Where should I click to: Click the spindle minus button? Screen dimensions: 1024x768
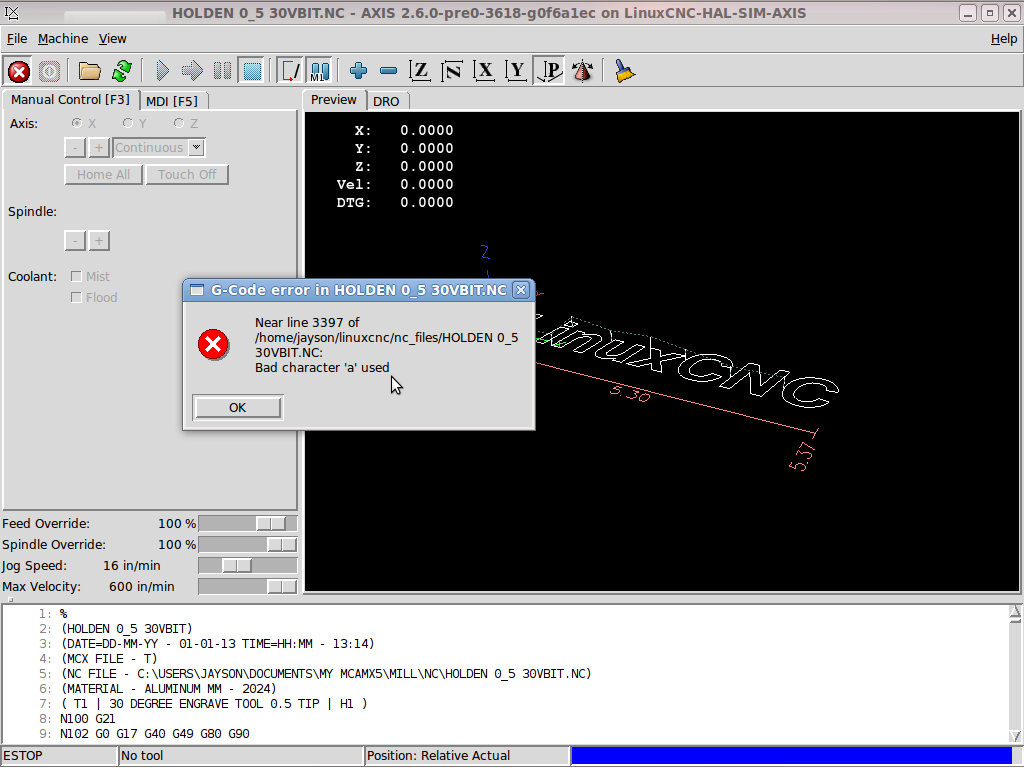tap(75, 240)
